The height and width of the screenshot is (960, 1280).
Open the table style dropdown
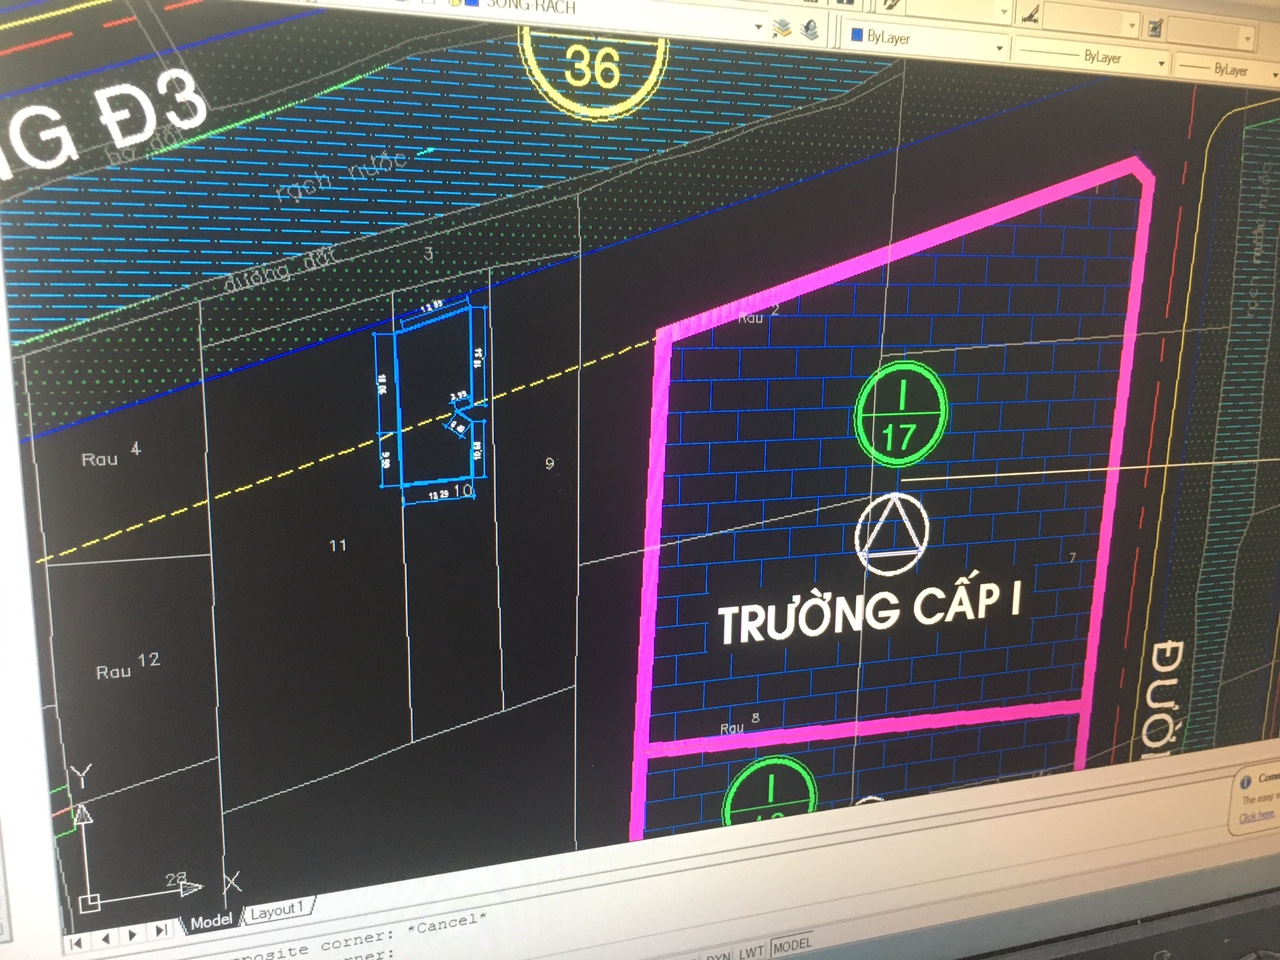1212,34
